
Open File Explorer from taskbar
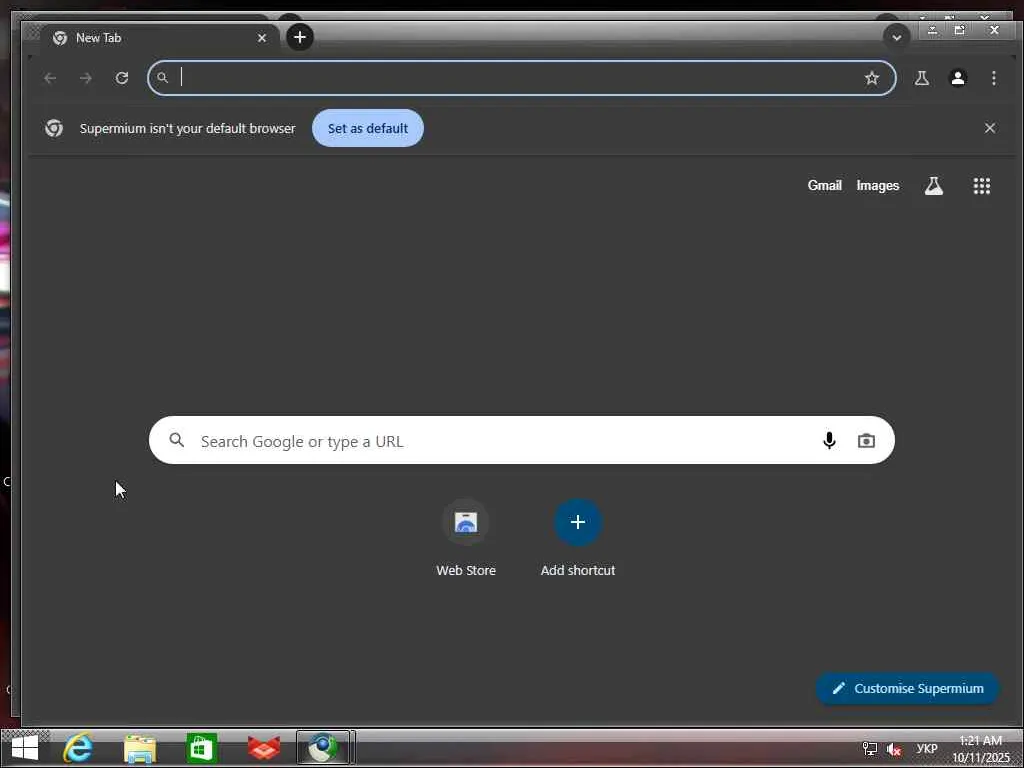[140, 748]
